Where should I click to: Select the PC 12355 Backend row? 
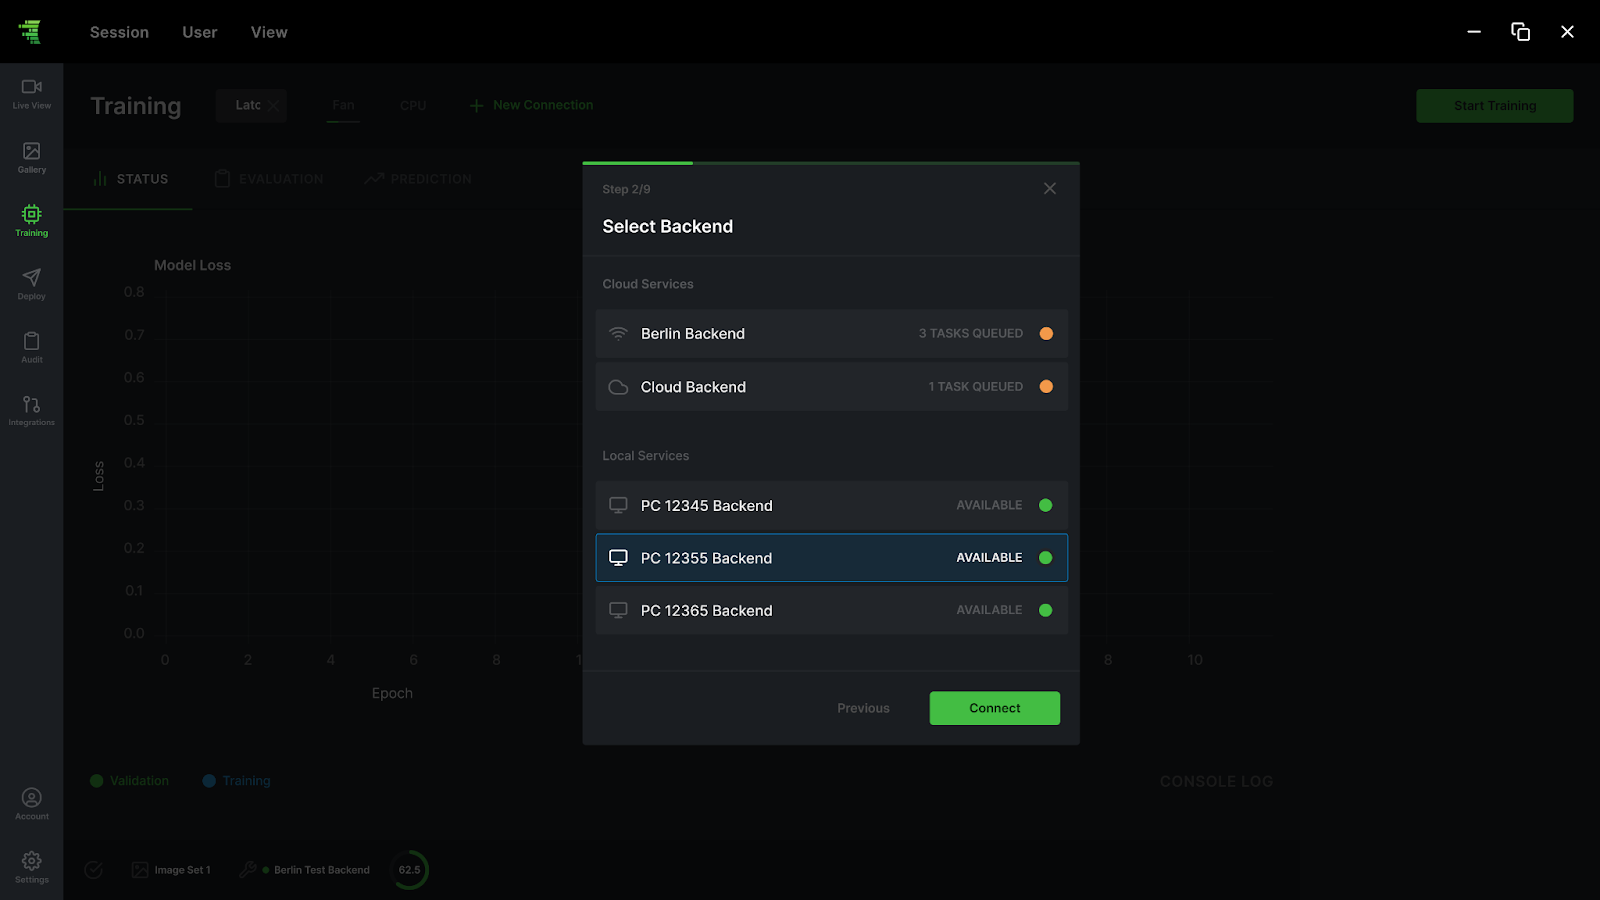pos(832,557)
